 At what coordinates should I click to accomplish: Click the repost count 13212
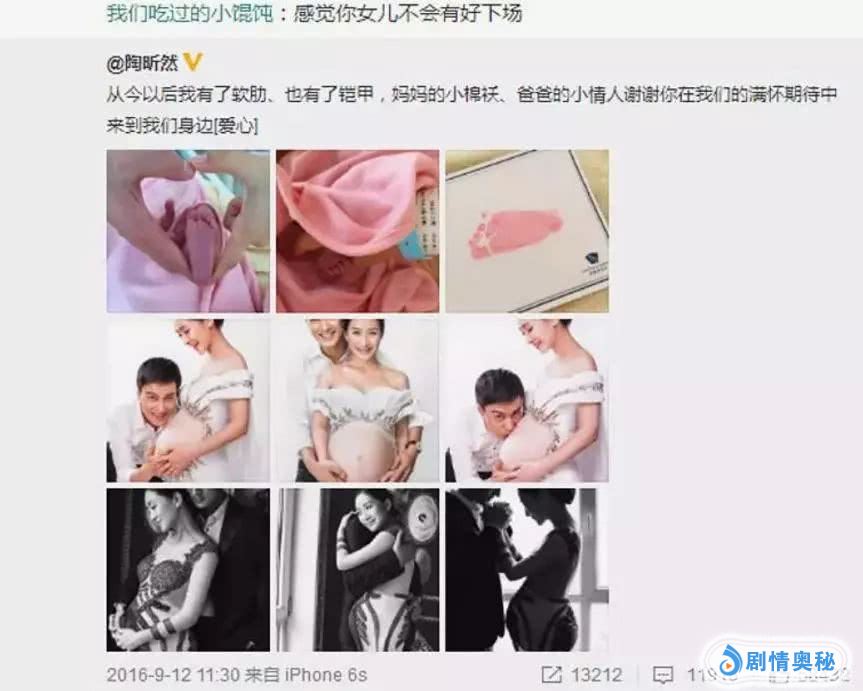pyautogui.click(x=596, y=675)
